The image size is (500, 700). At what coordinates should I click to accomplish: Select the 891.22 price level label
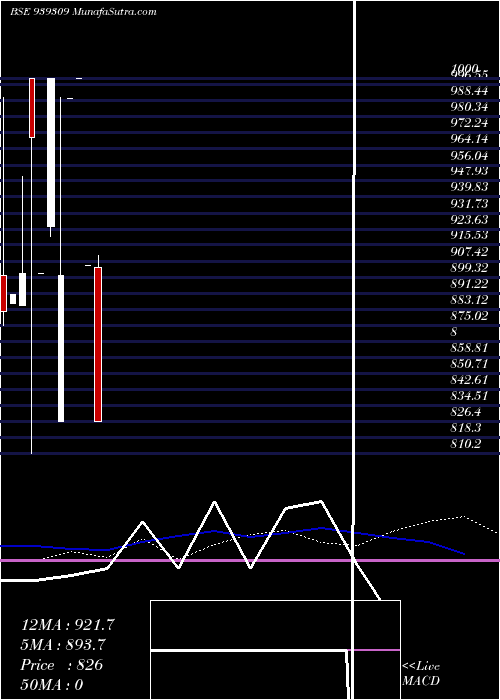(469, 284)
